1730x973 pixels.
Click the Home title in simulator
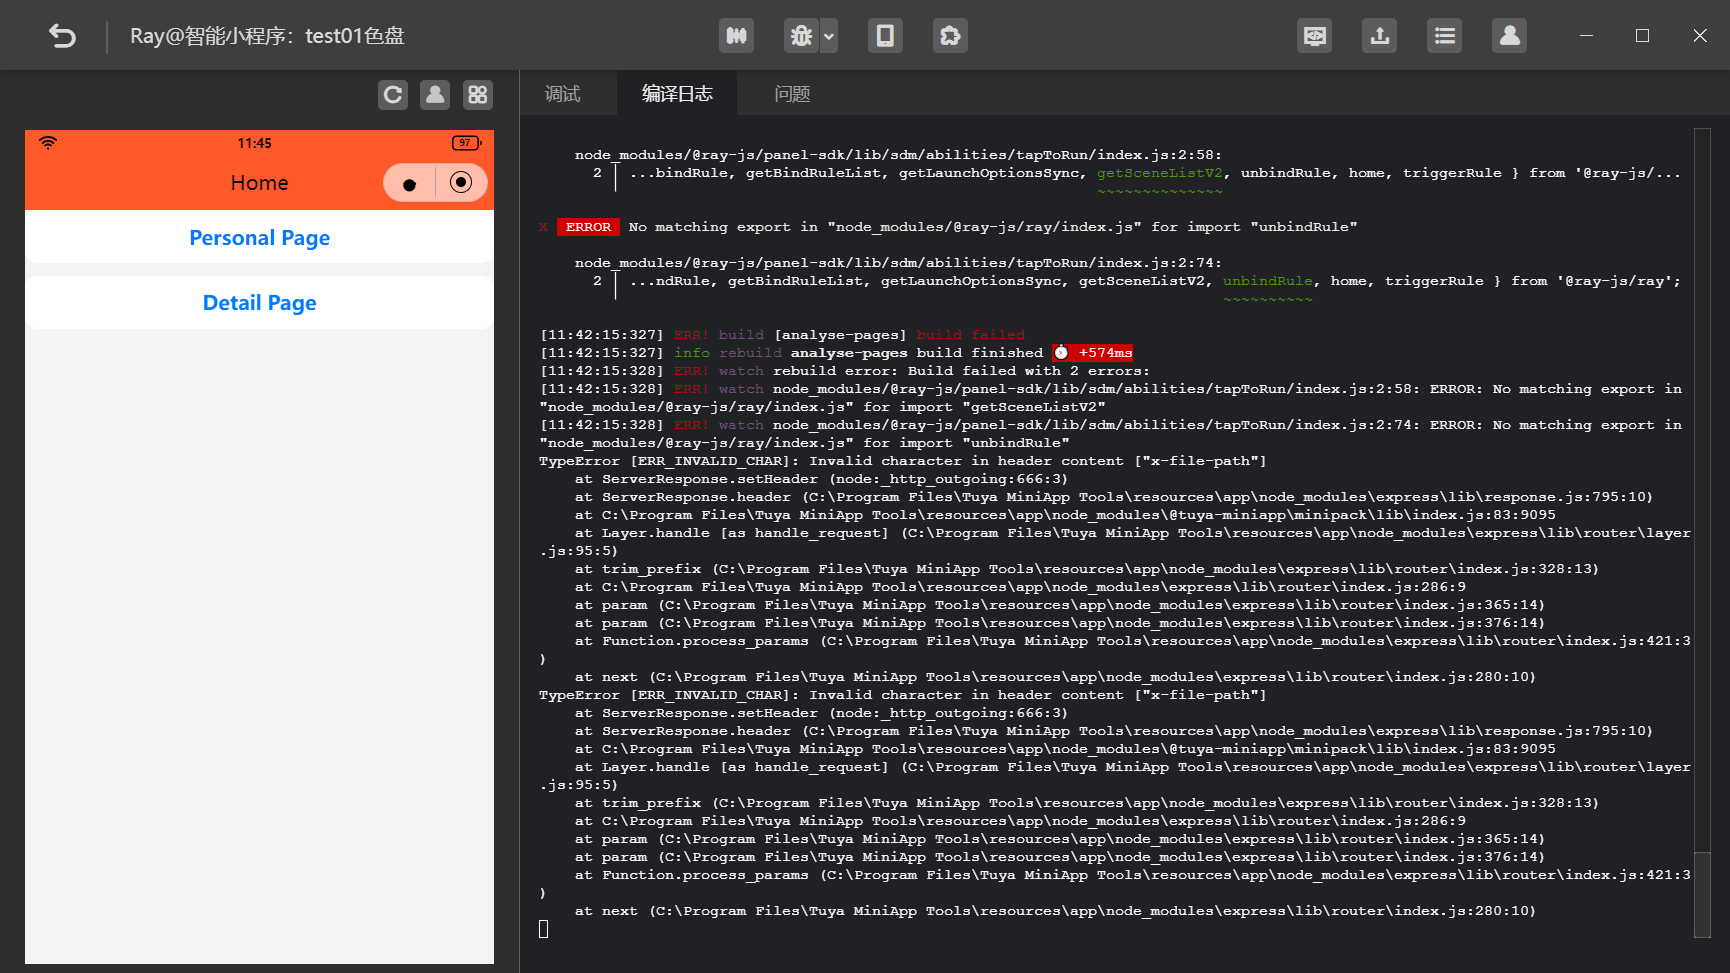(260, 183)
